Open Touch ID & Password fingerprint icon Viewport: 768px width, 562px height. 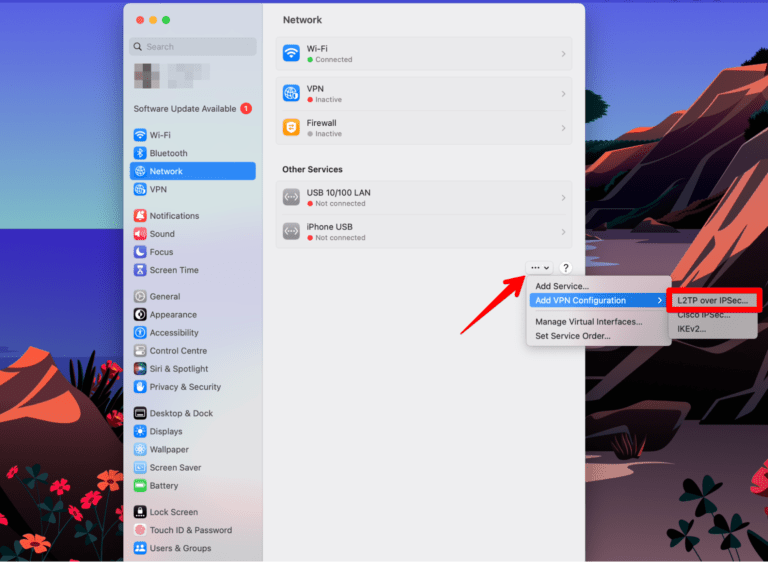pyautogui.click(x=140, y=530)
